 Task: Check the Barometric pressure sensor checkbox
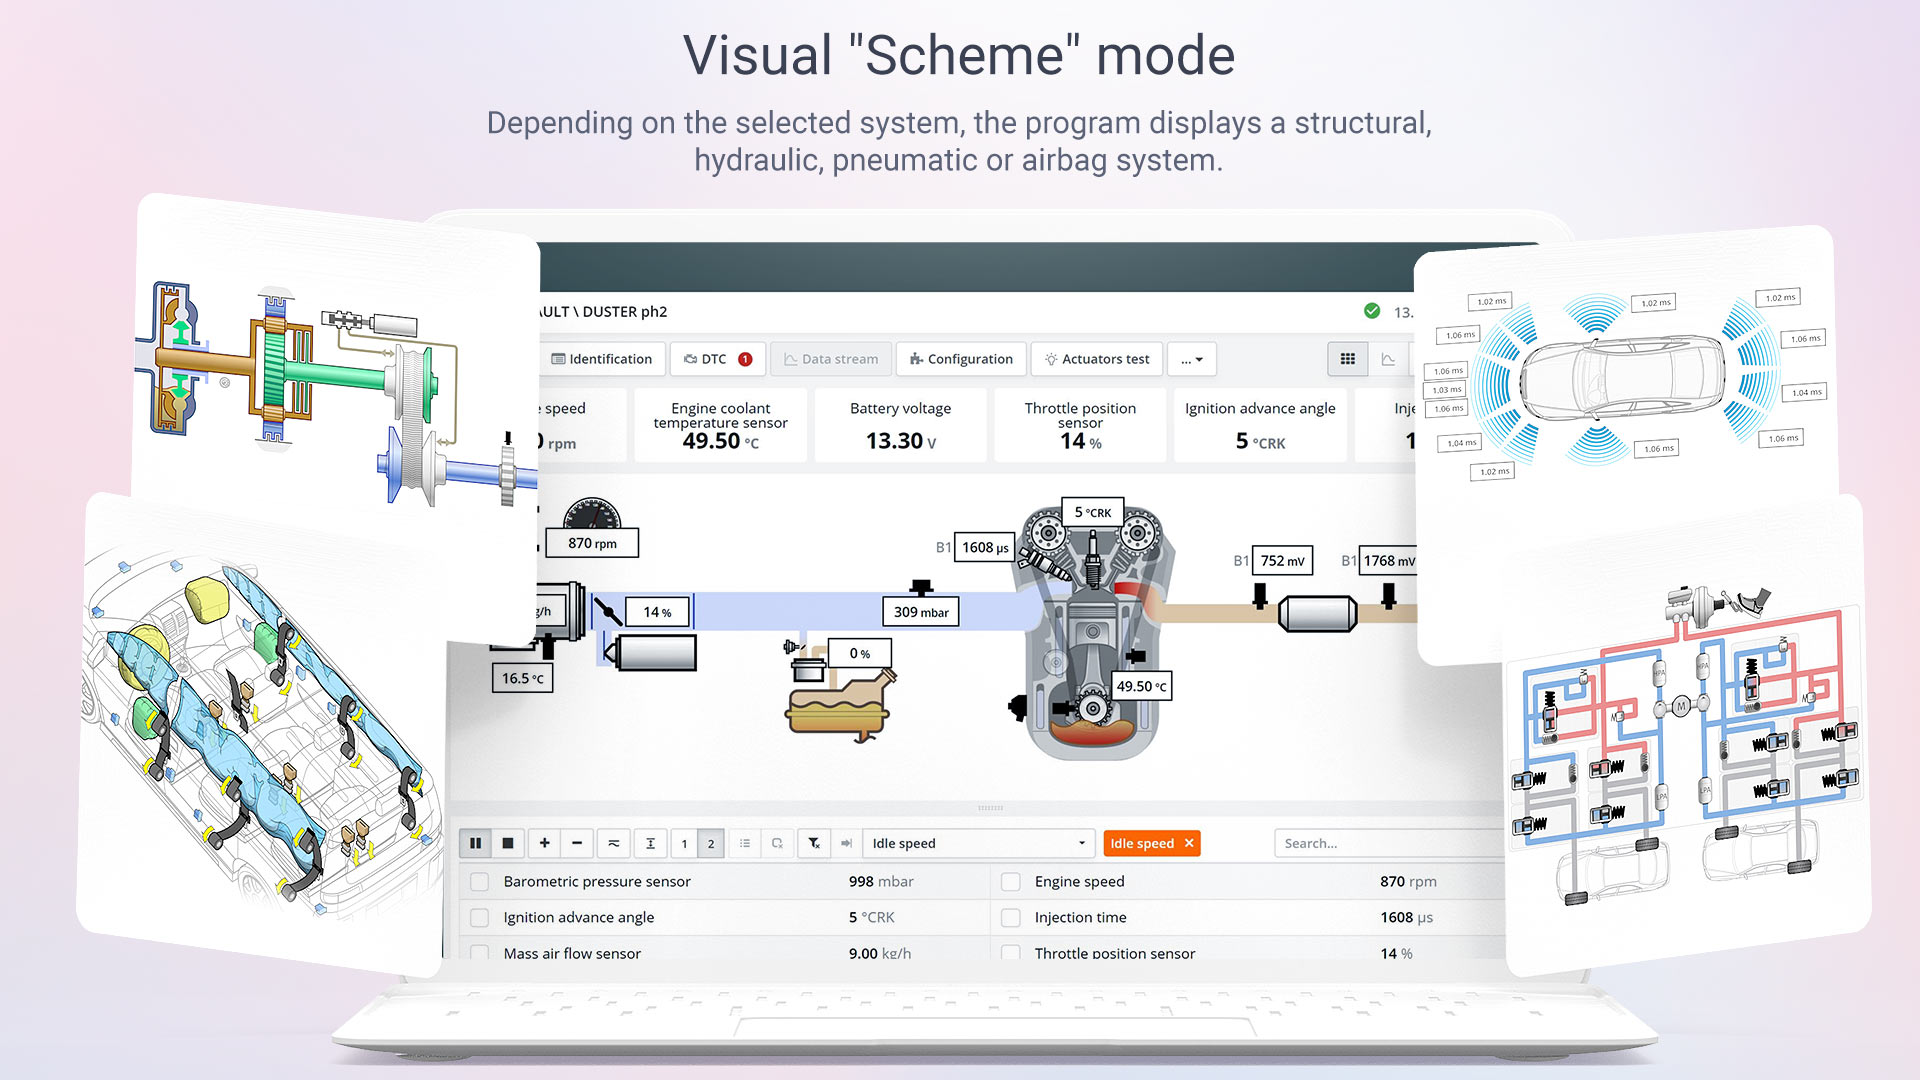[480, 881]
